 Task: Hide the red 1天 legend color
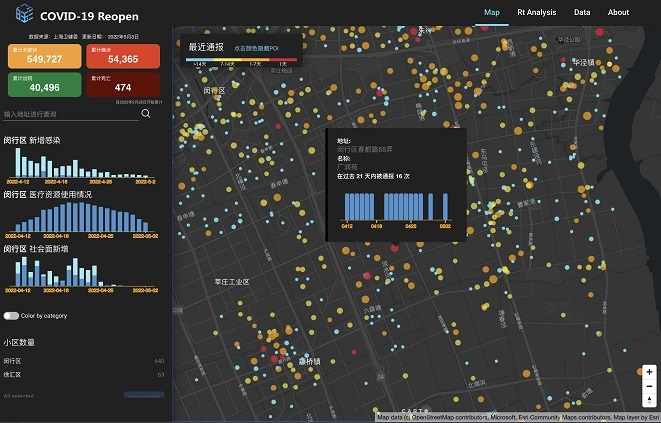click(x=284, y=60)
